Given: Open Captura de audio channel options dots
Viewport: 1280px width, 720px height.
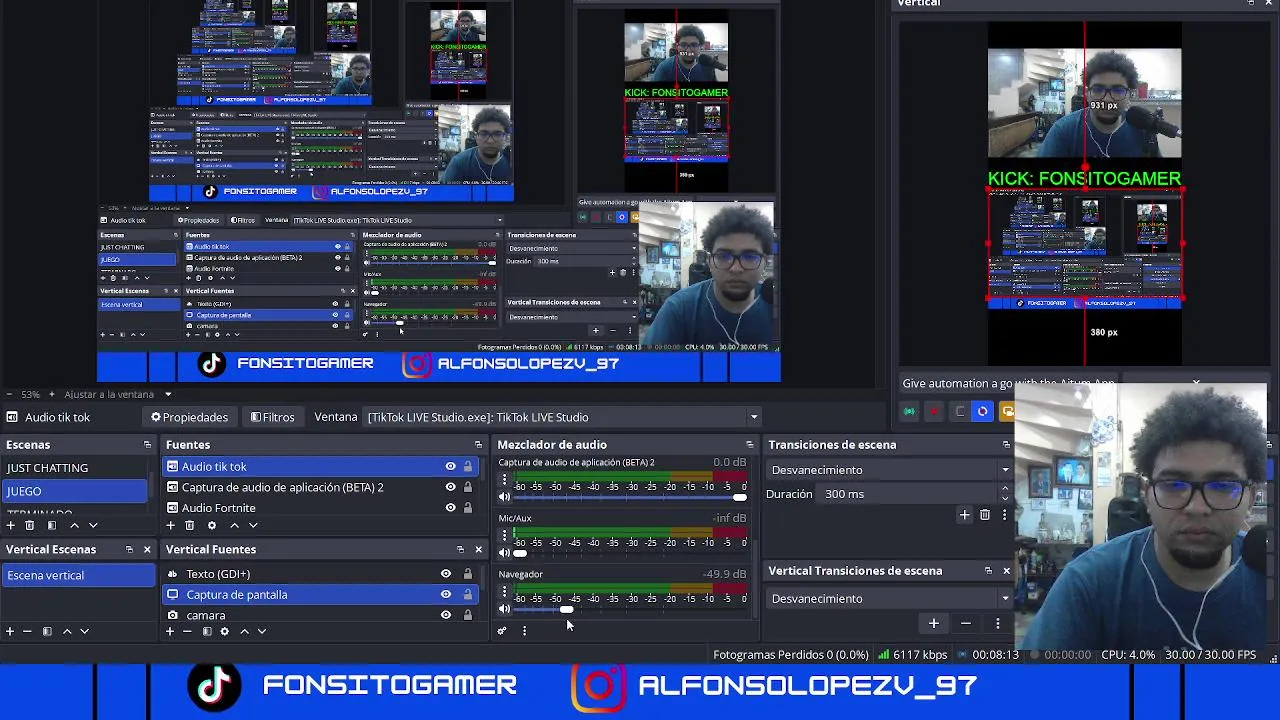Looking at the screenshot, I should point(504,481).
